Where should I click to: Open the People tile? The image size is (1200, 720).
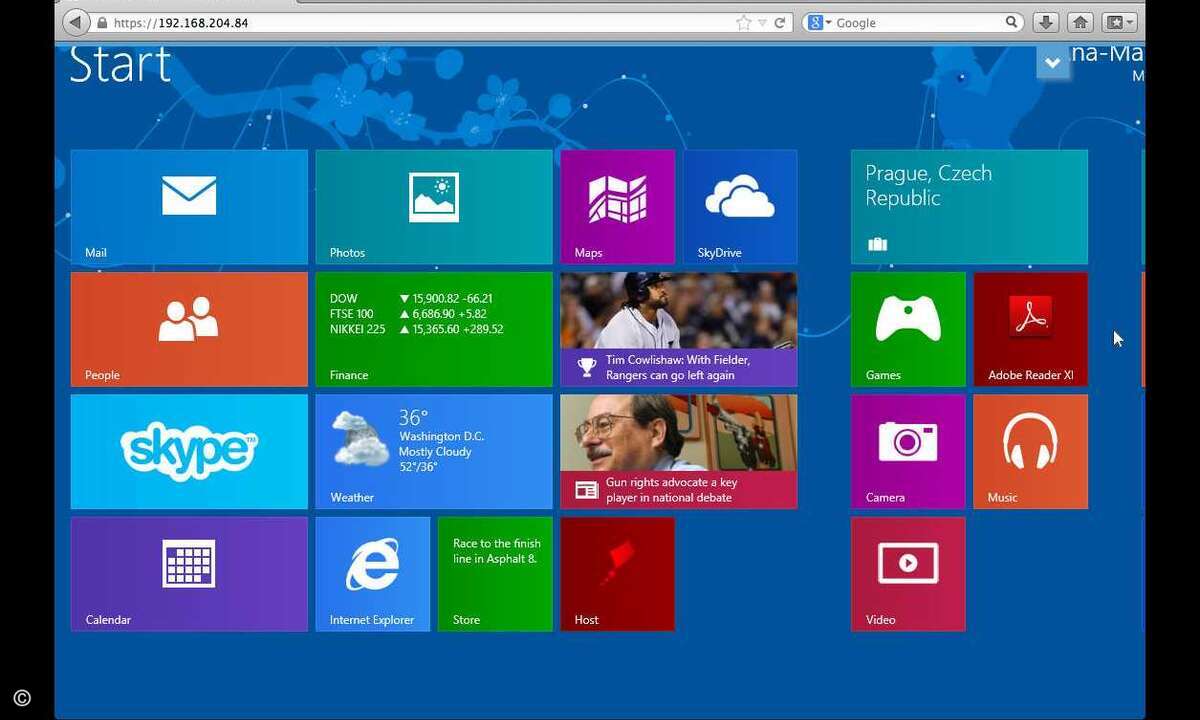(x=189, y=329)
